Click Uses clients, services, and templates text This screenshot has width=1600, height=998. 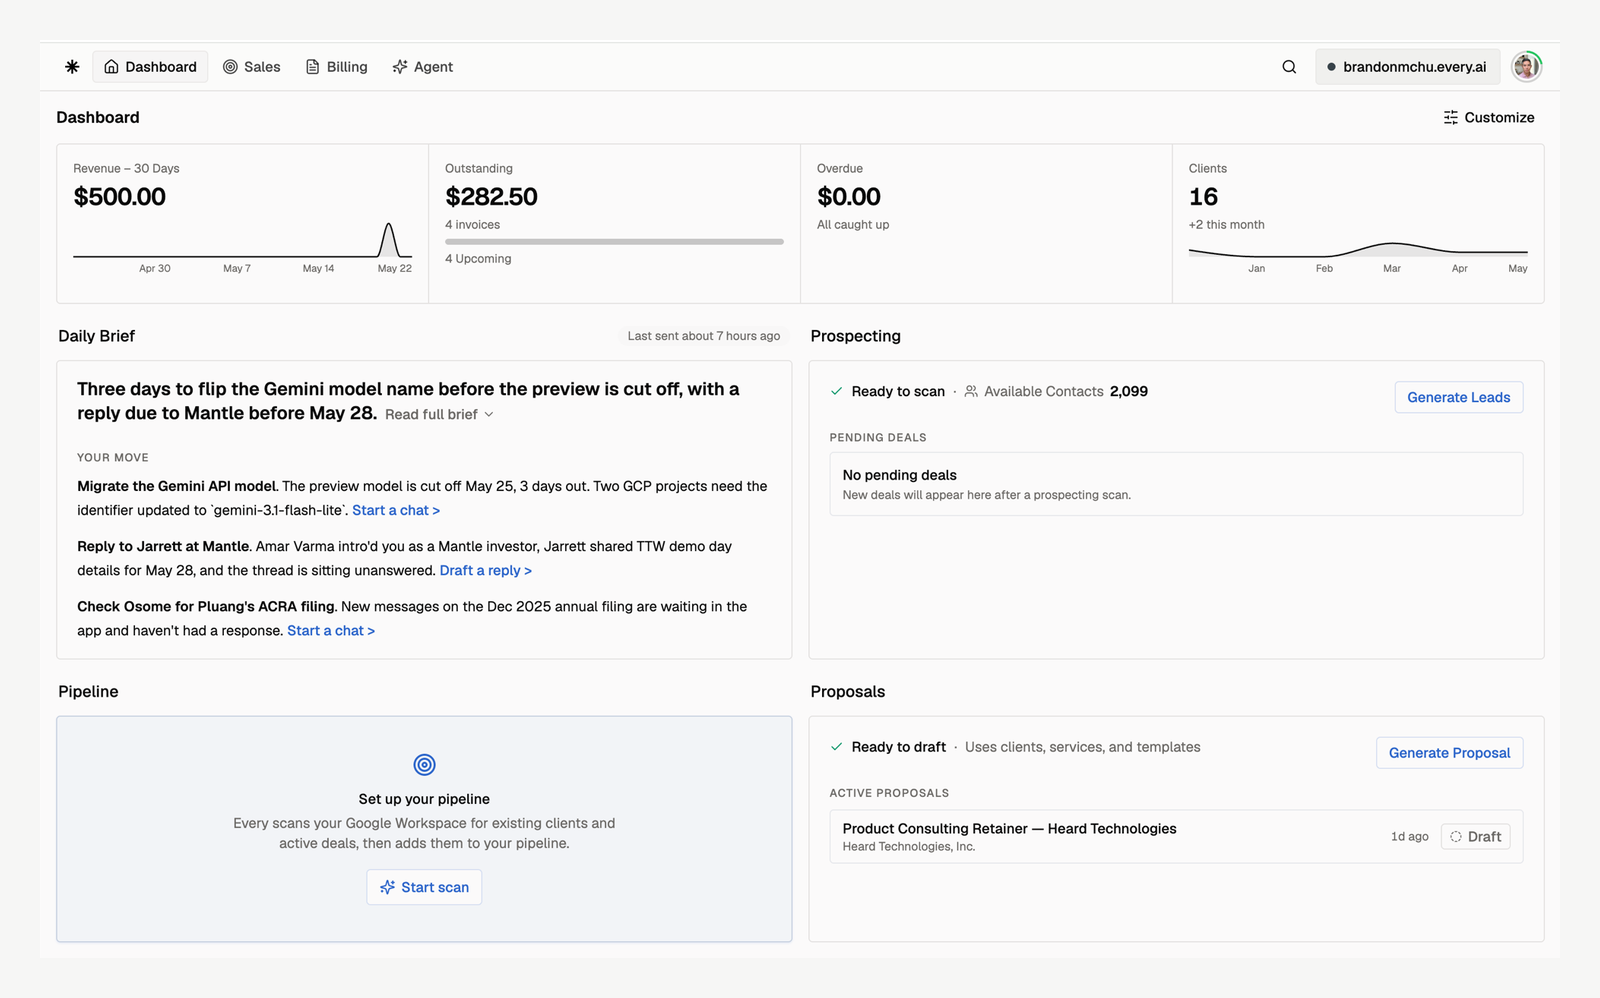[1082, 747]
